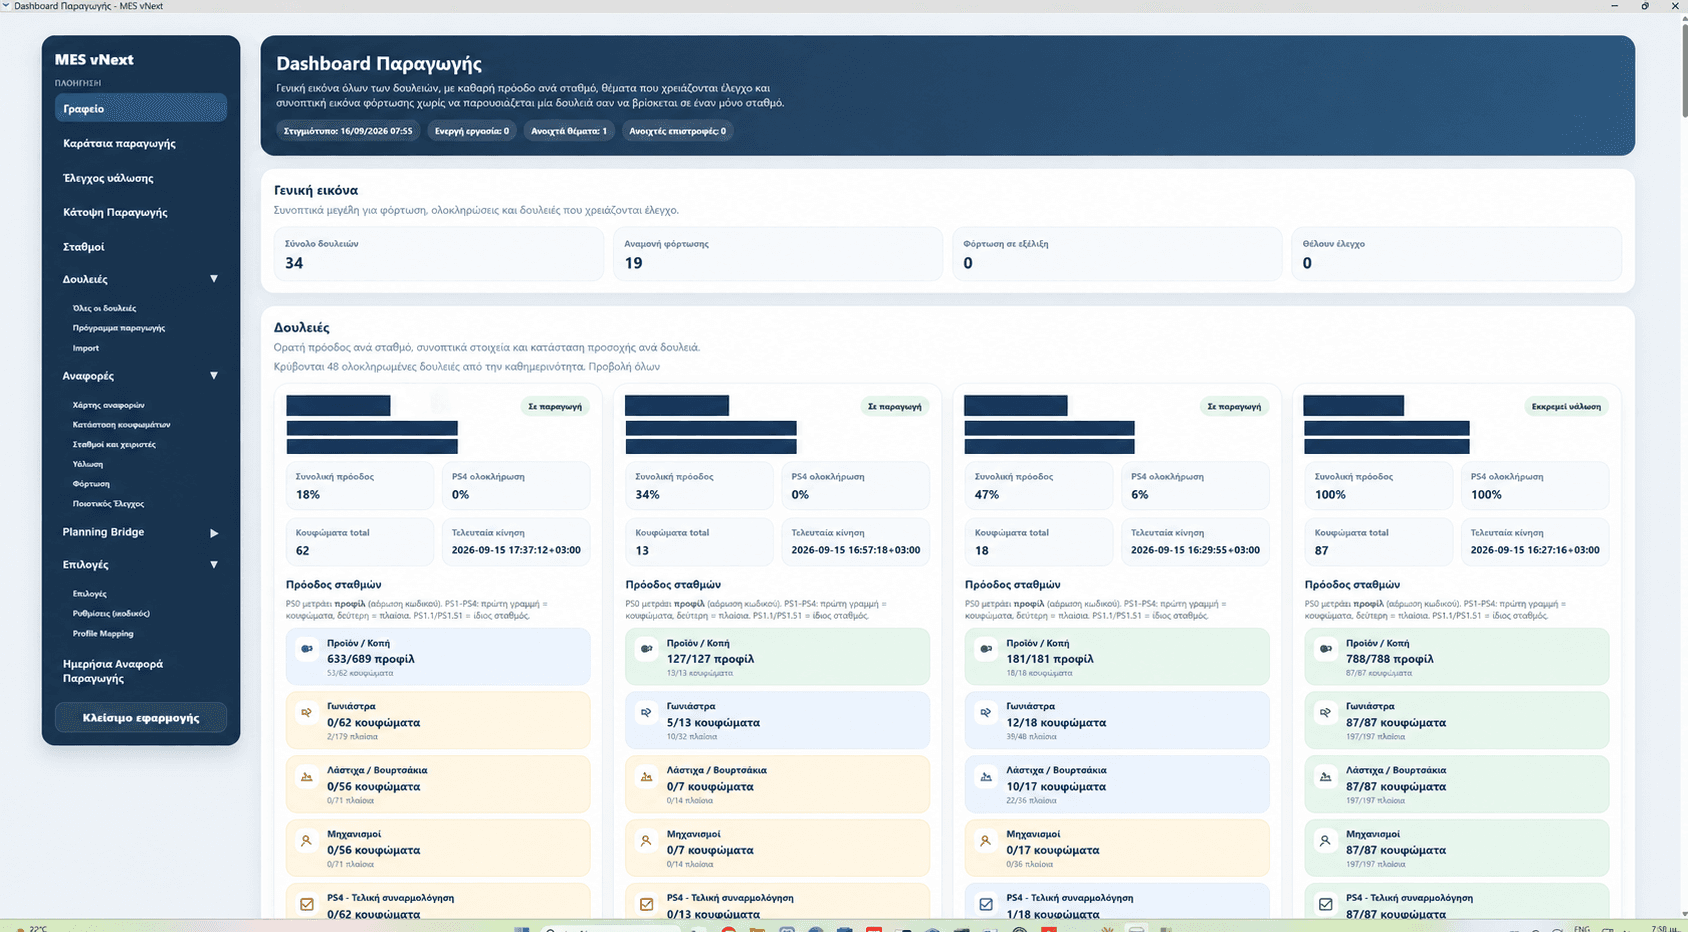This screenshot has width=1688, height=932.
Task: Click Μηχανισμοί icon in the 0/56 κουφώματα row
Action: [x=307, y=841]
